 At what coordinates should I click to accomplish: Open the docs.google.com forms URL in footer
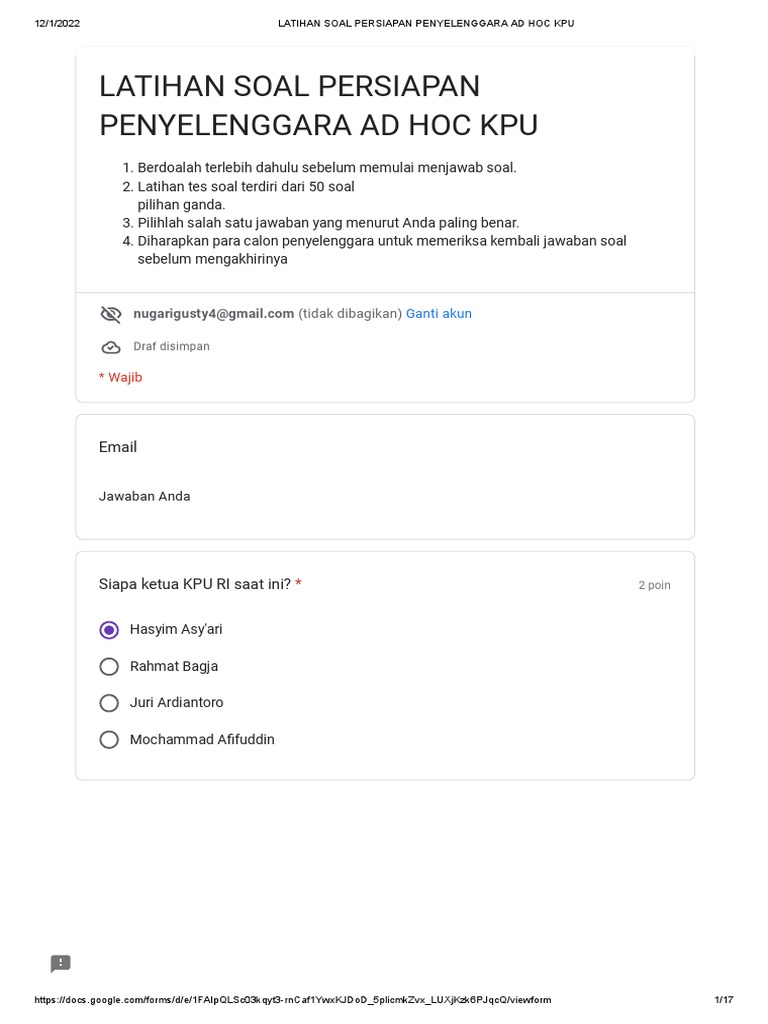click(x=292, y=1000)
